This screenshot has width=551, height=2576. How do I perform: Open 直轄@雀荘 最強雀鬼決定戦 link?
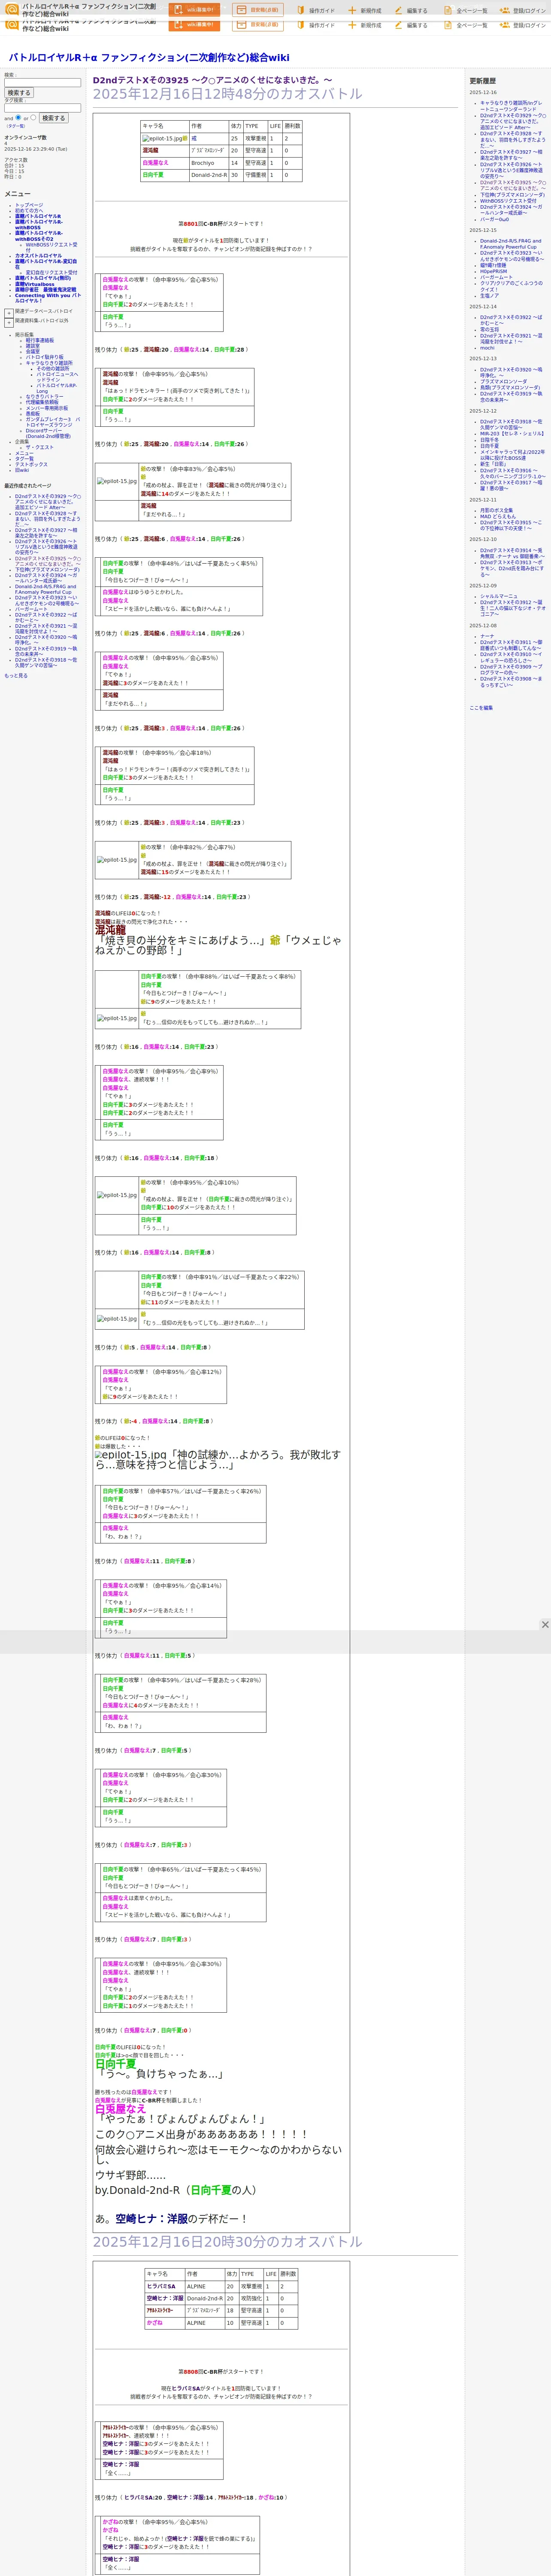(x=45, y=290)
